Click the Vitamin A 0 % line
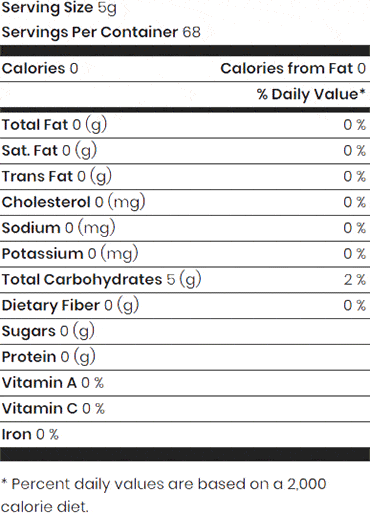Viewport: 370px width, 513px height. click(53, 383)
